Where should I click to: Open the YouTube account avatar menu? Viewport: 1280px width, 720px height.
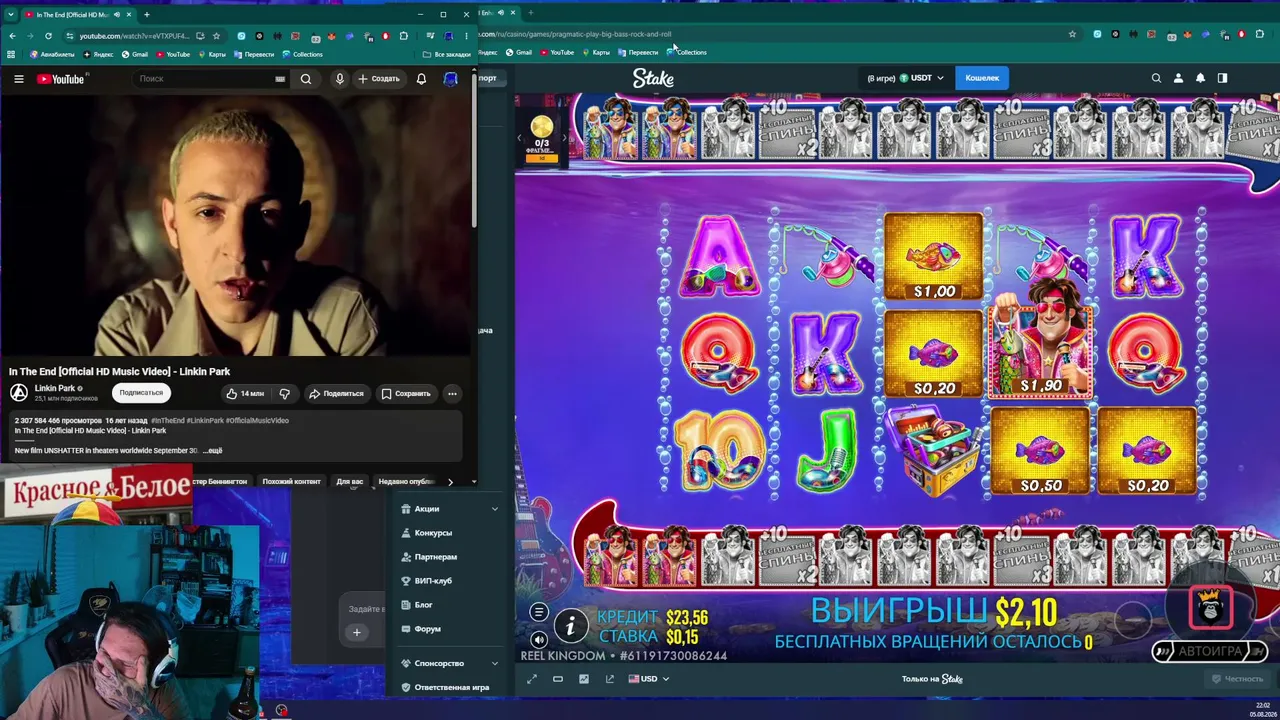pos(451,79)
